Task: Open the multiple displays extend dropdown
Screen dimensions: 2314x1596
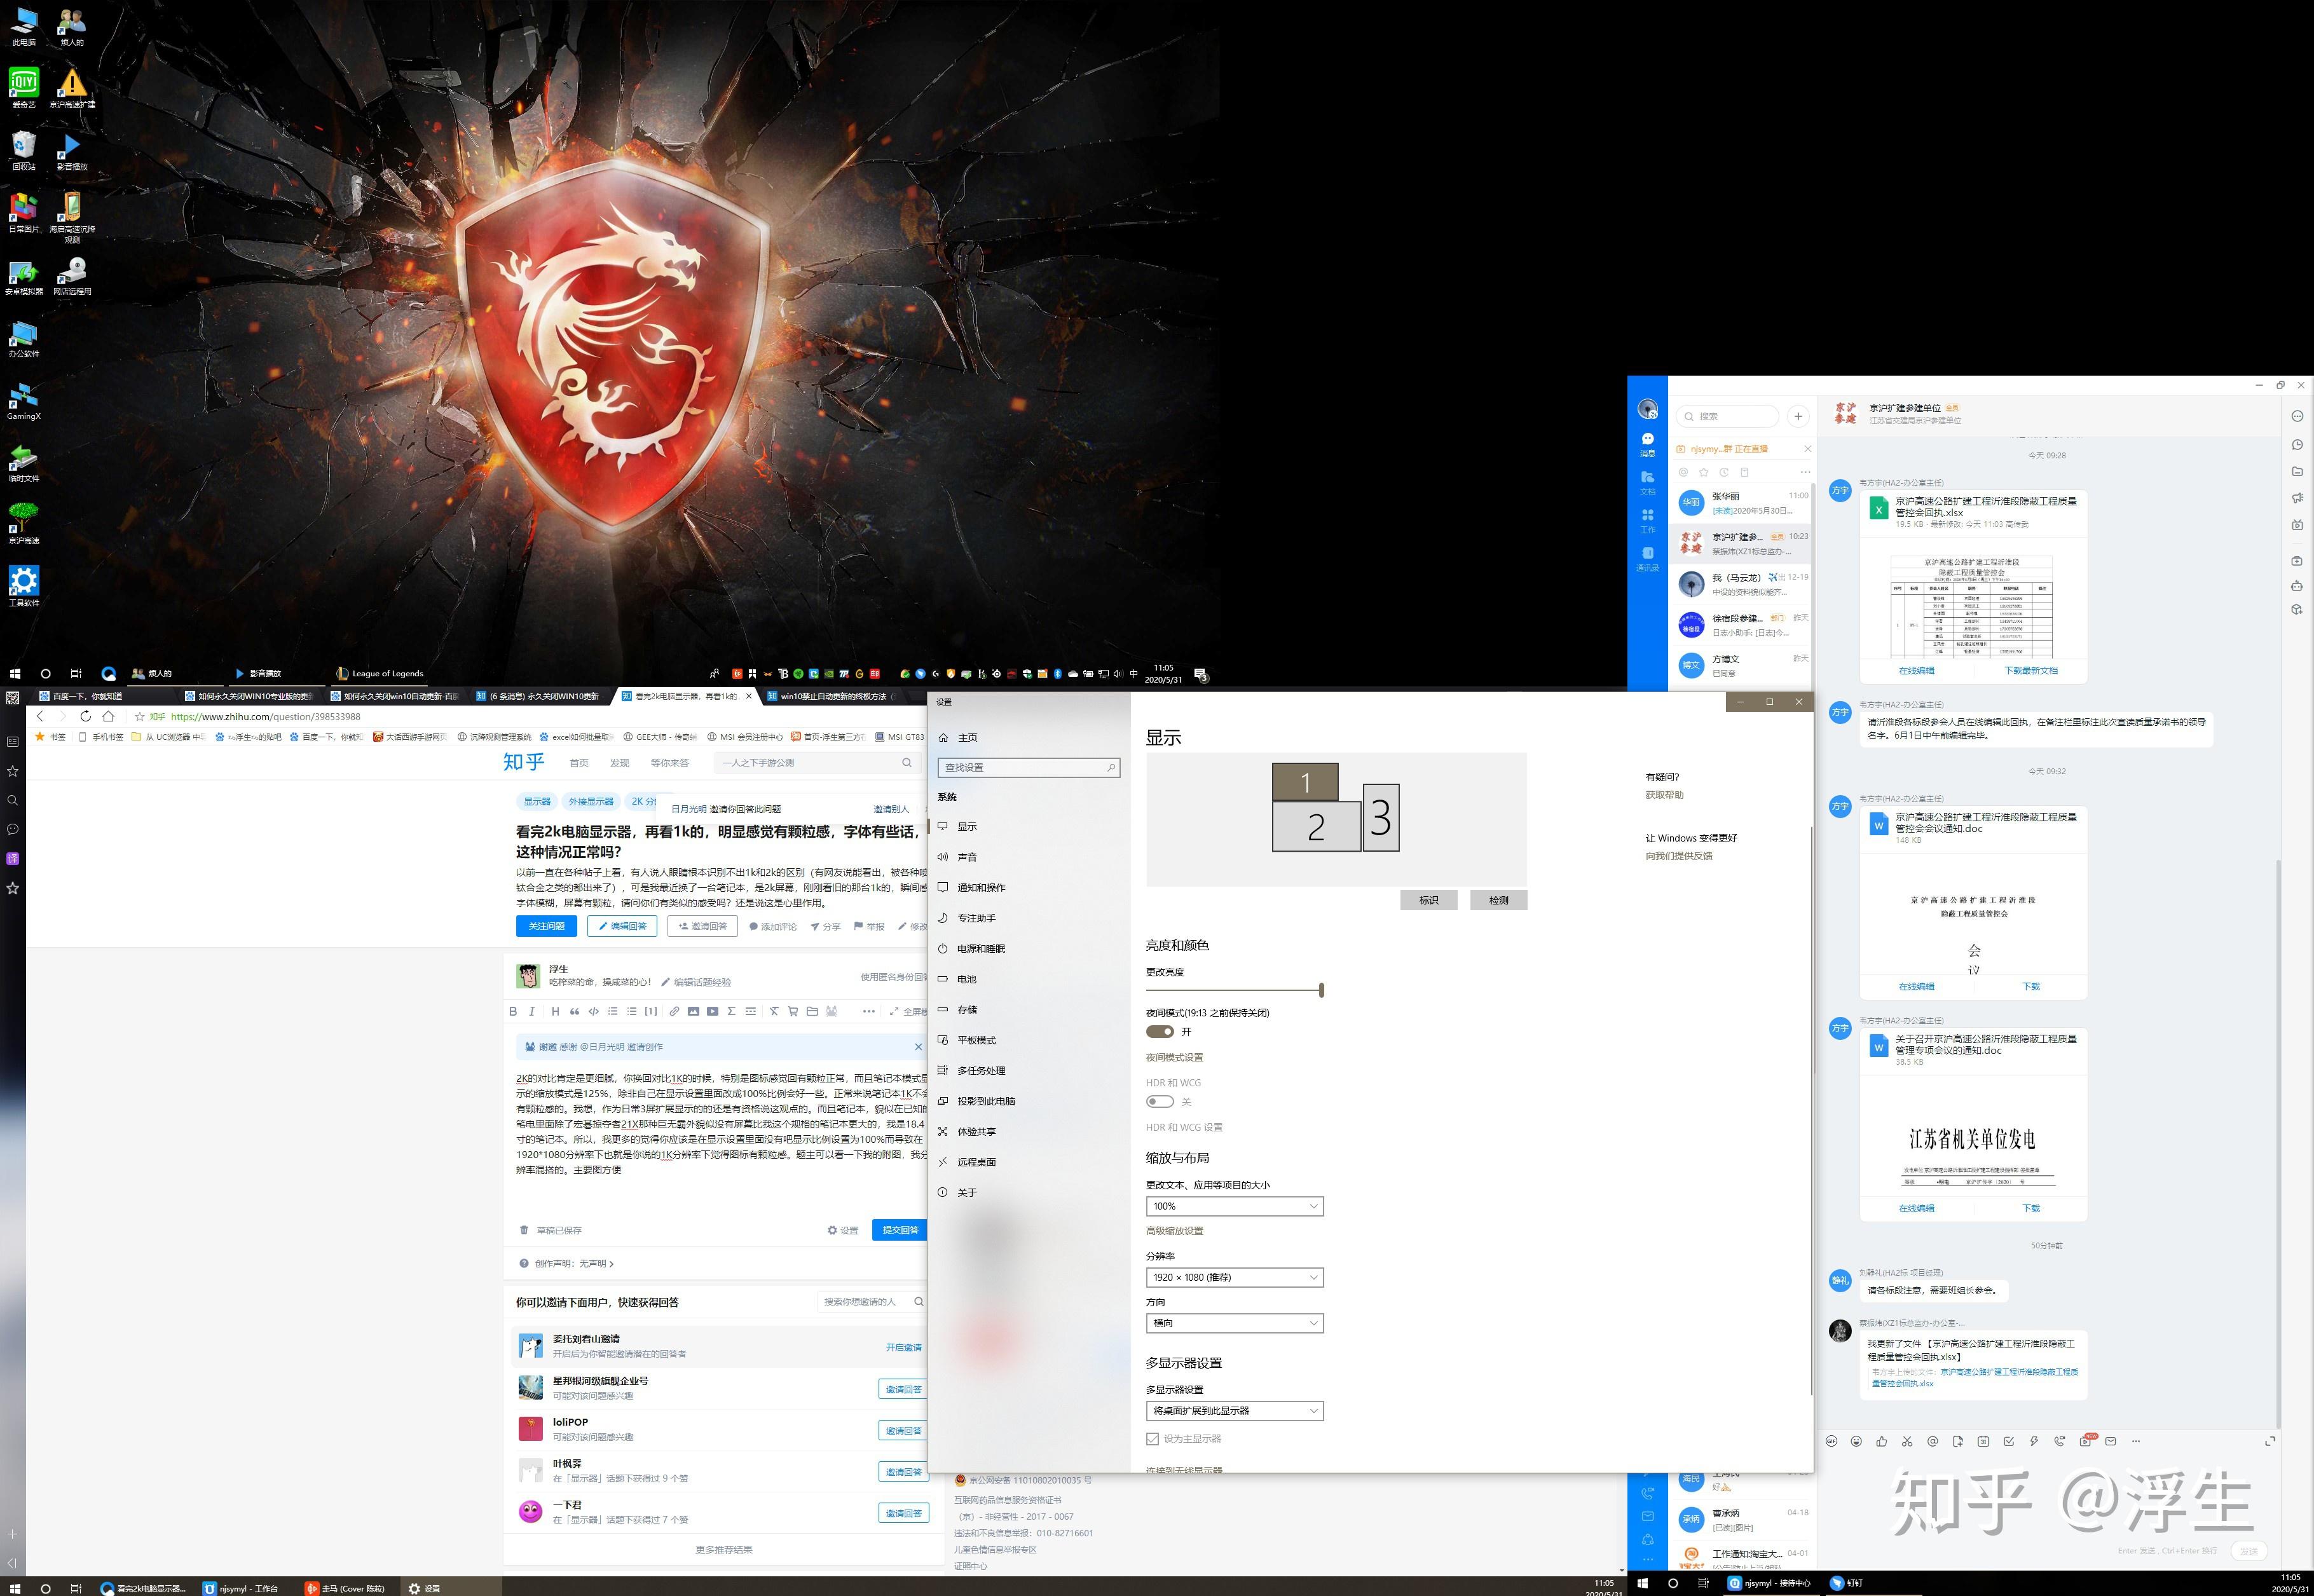Action: click(x=1234, y=1410)
